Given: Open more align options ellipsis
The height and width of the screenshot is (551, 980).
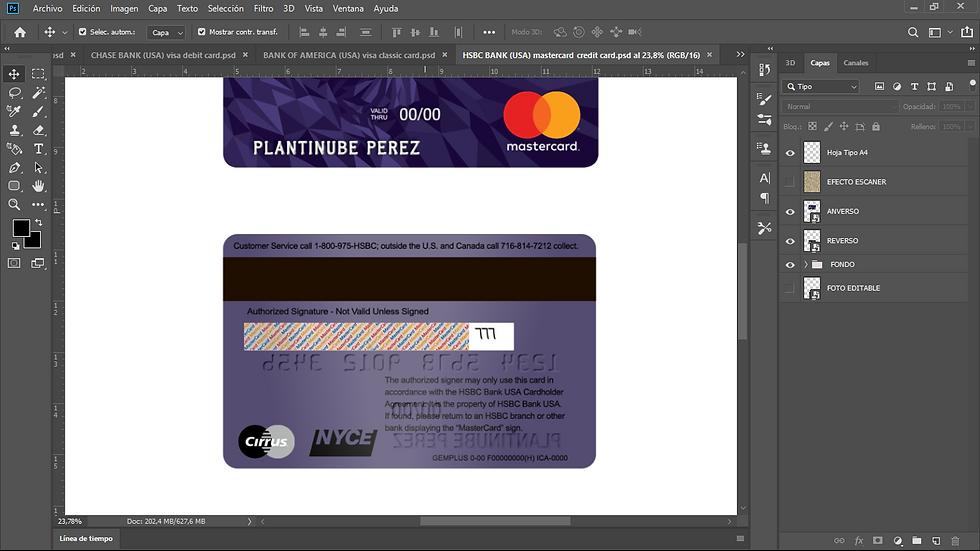Looking at the screenshot, I should [489, 32].
